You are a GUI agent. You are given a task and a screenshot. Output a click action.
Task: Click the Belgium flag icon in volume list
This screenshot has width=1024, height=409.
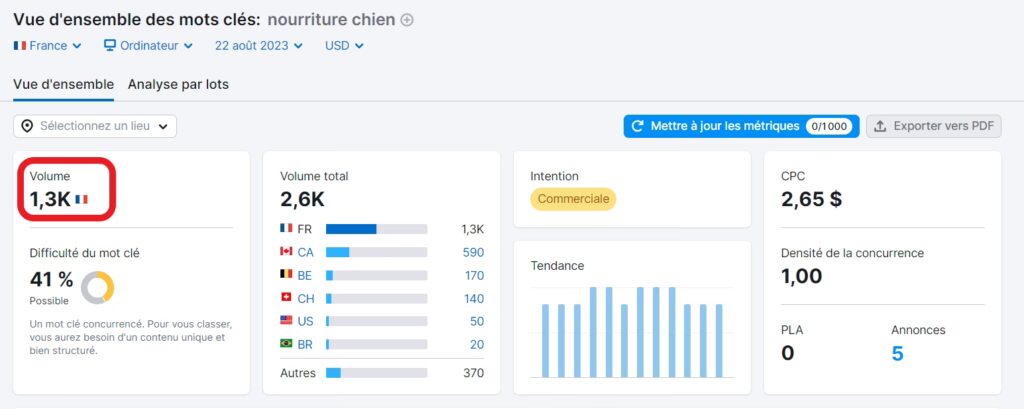pos(287,275)
